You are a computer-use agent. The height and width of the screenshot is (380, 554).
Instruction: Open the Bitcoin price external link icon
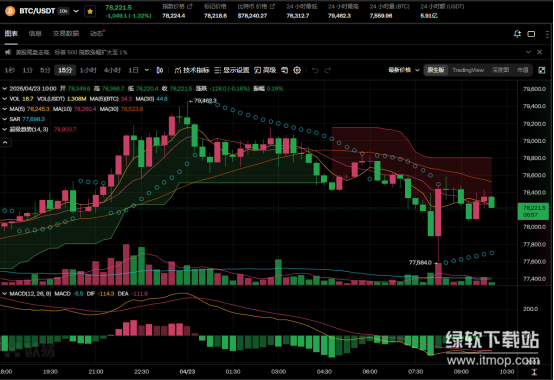tap(272, 6)
